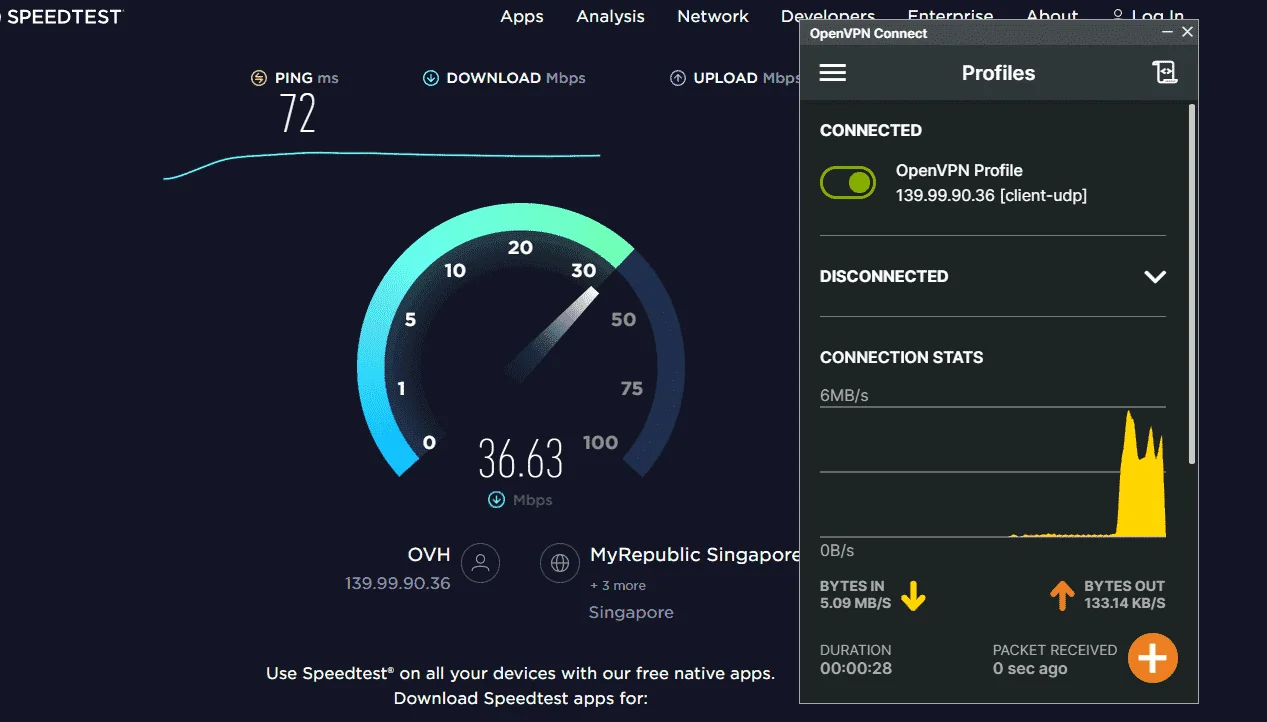Click the OVH IP address 139.99.90.36

(x=398, y=583)
